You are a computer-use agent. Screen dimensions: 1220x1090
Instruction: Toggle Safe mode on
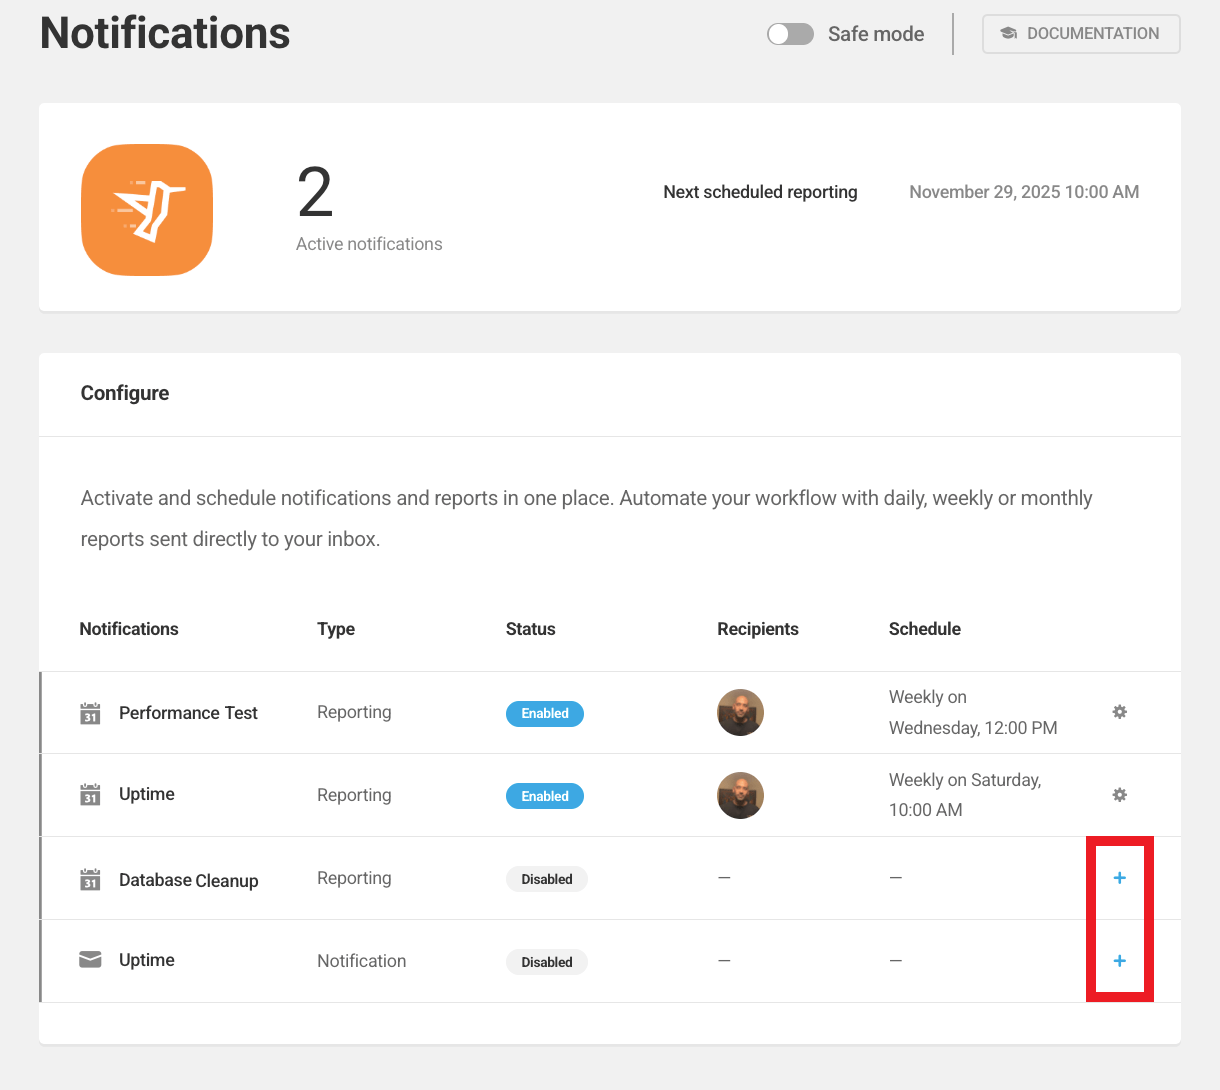point(790,33)
